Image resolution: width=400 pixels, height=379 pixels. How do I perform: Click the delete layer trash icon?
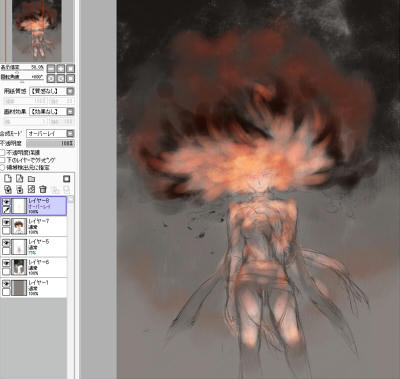(x=43, y=189)
